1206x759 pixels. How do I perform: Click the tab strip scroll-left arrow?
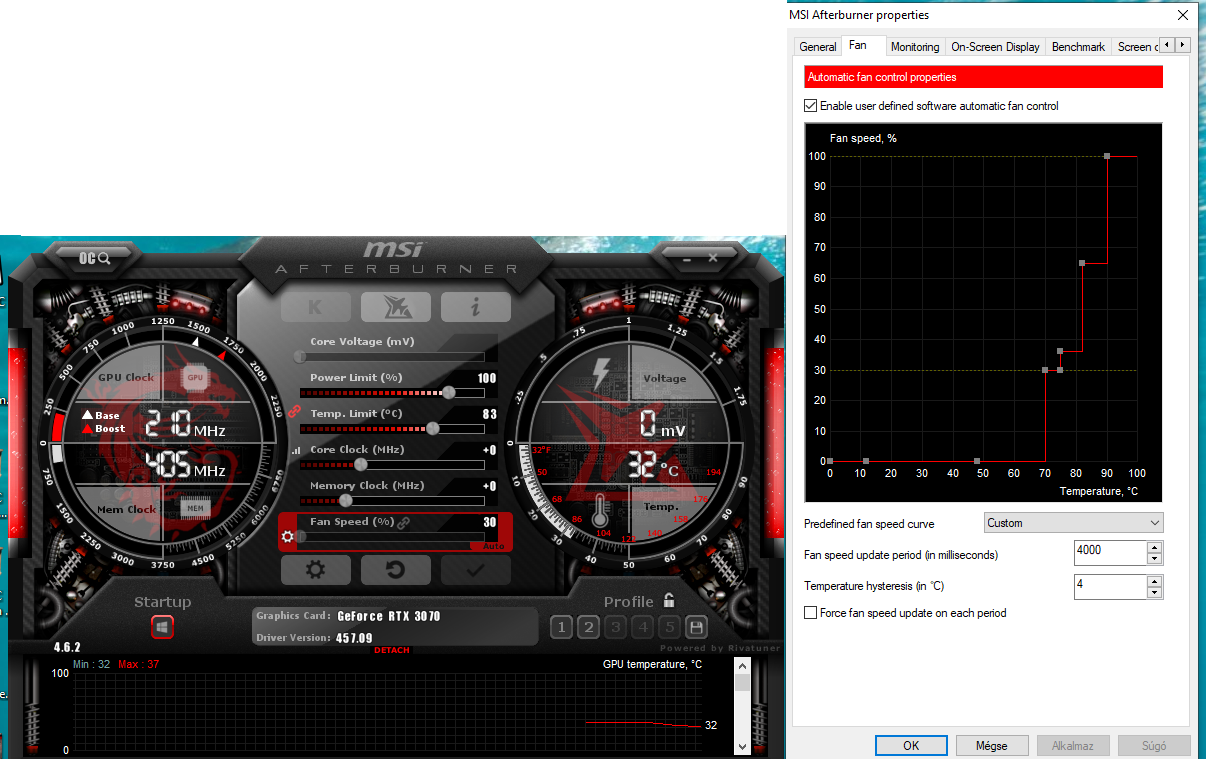click(x=1168, y=45)
